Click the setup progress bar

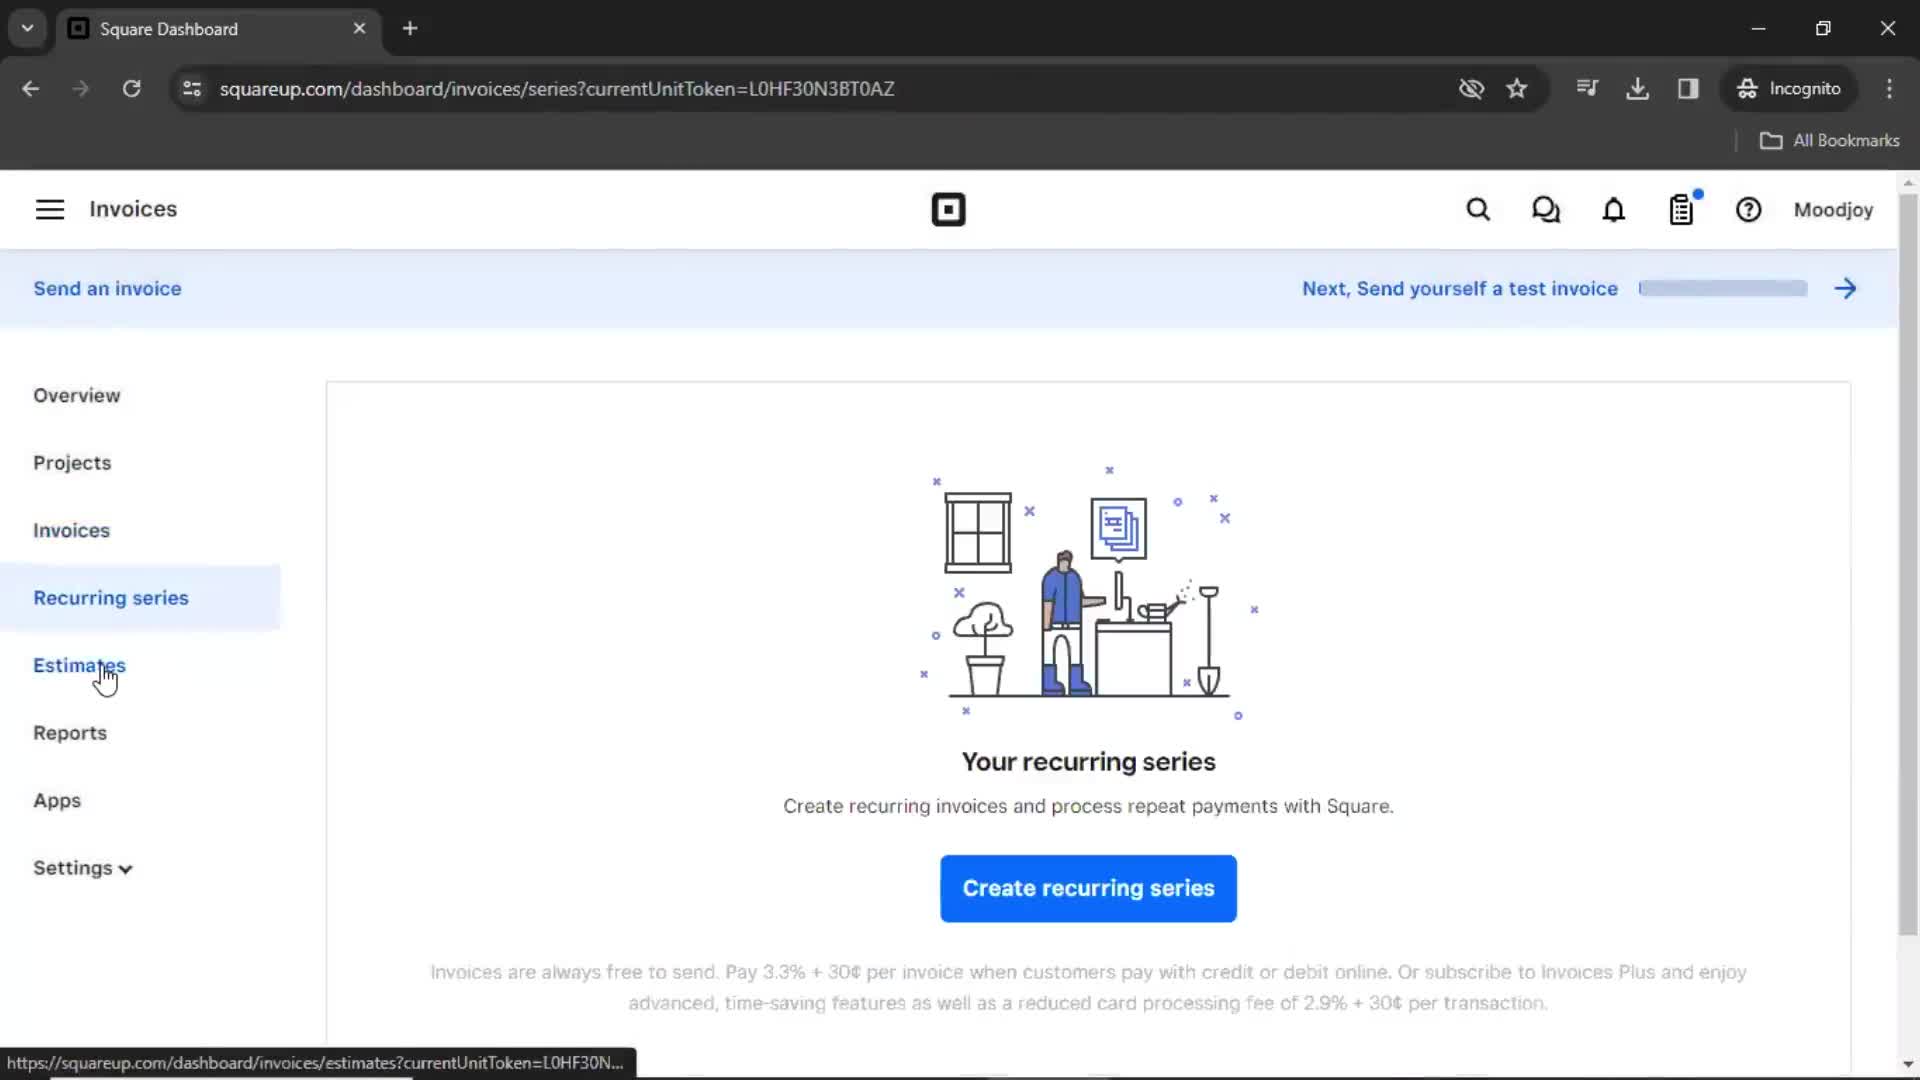1723,289
